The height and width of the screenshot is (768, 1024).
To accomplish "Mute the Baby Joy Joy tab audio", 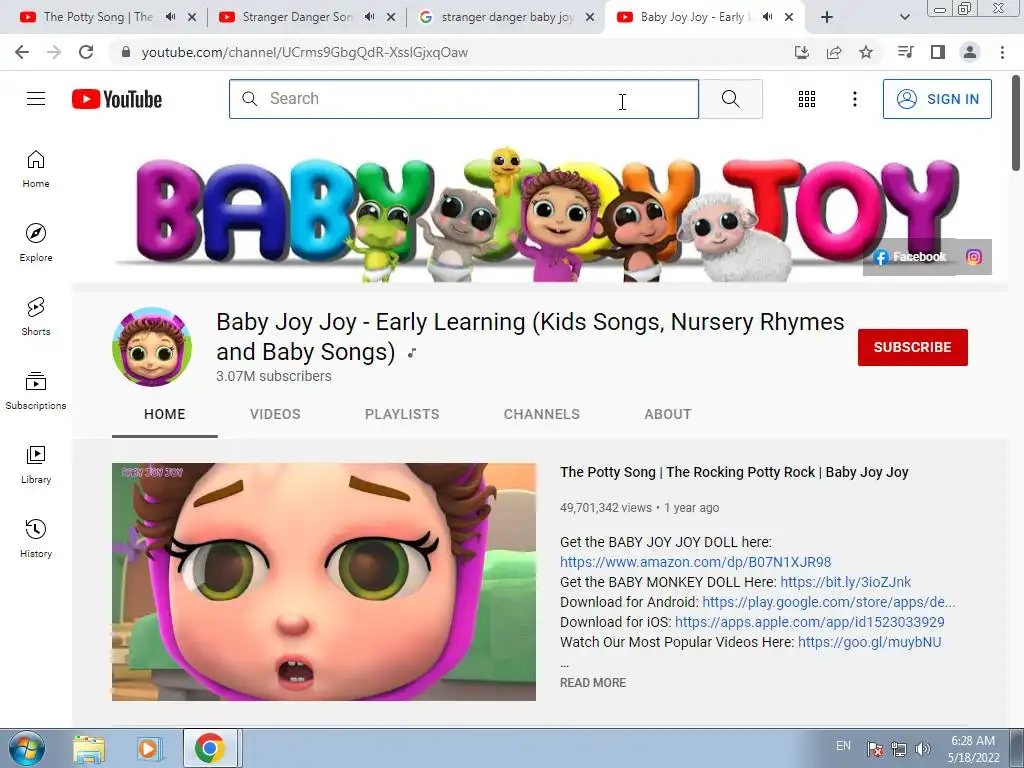I will pos(768,17).
